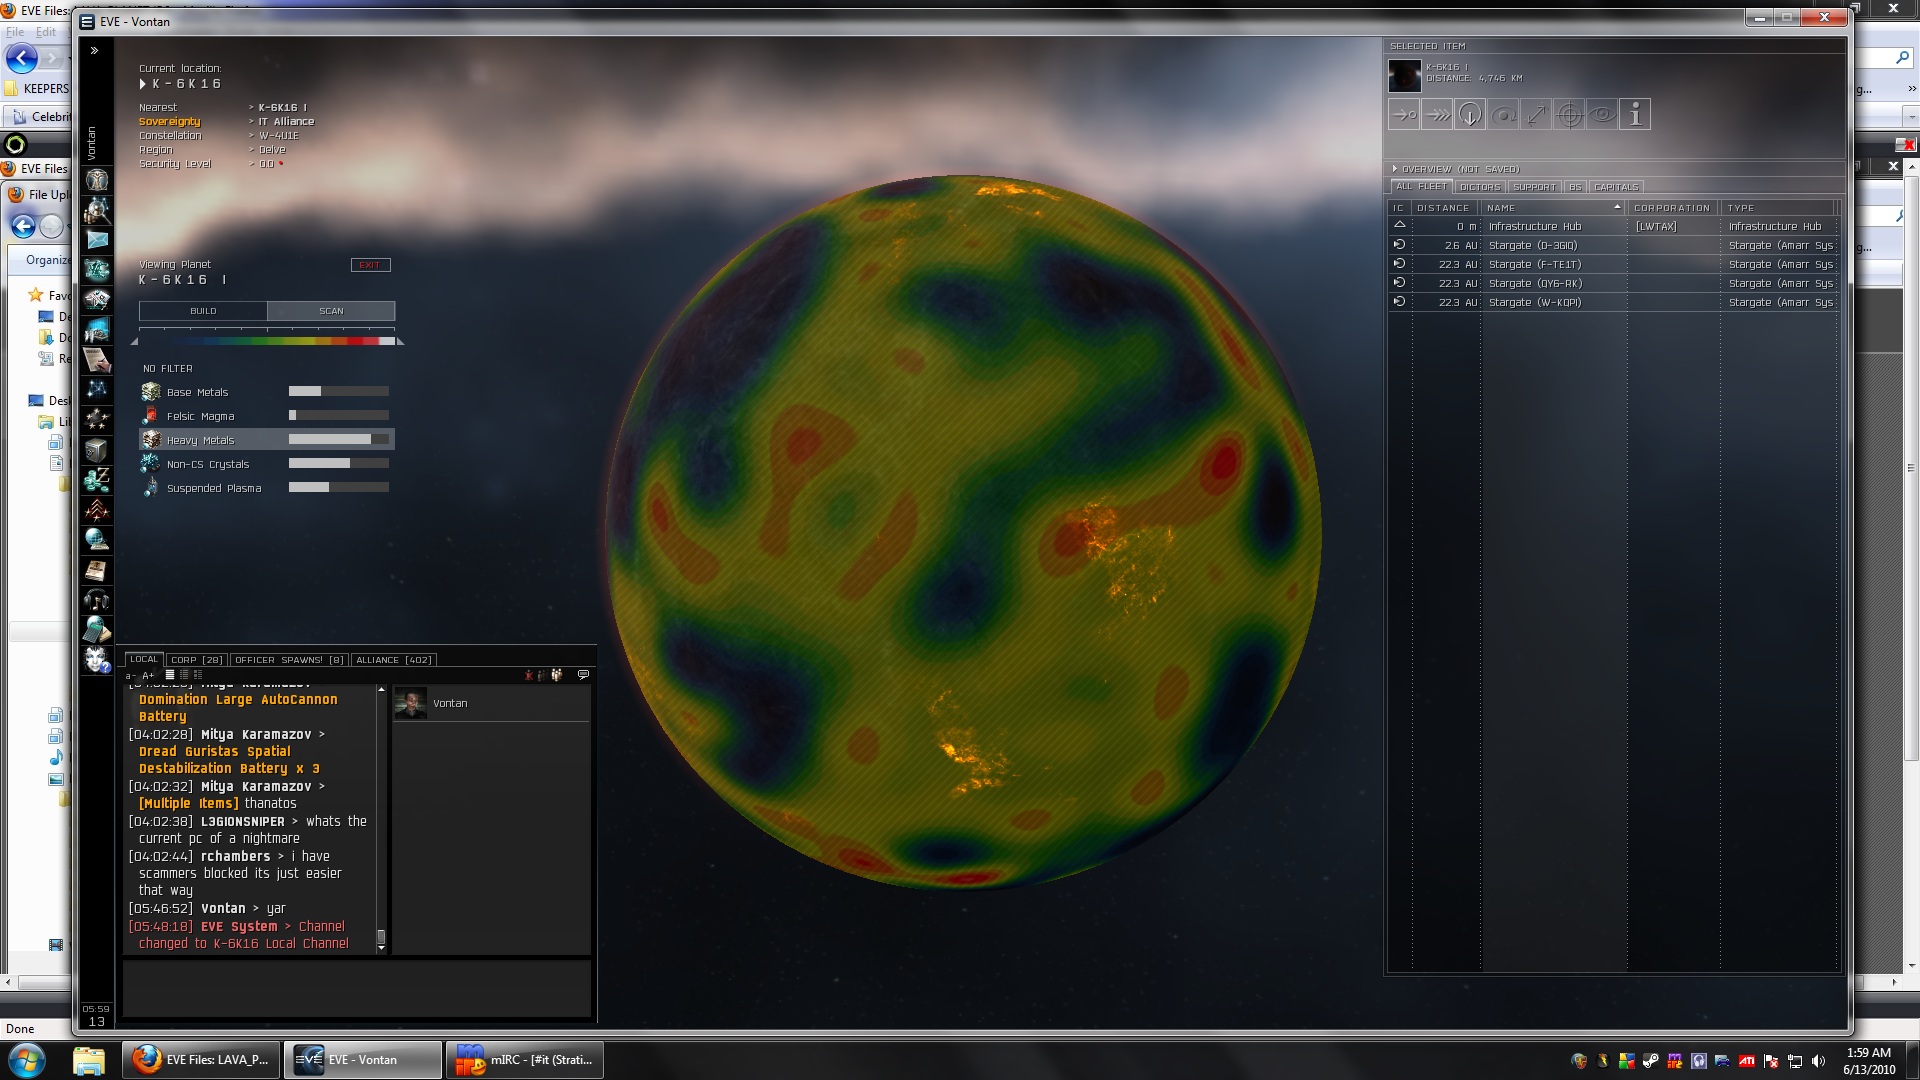Click the Look At eye icon
Viewport: 1920px width, 1080px height.
[x=1602, y=115]
